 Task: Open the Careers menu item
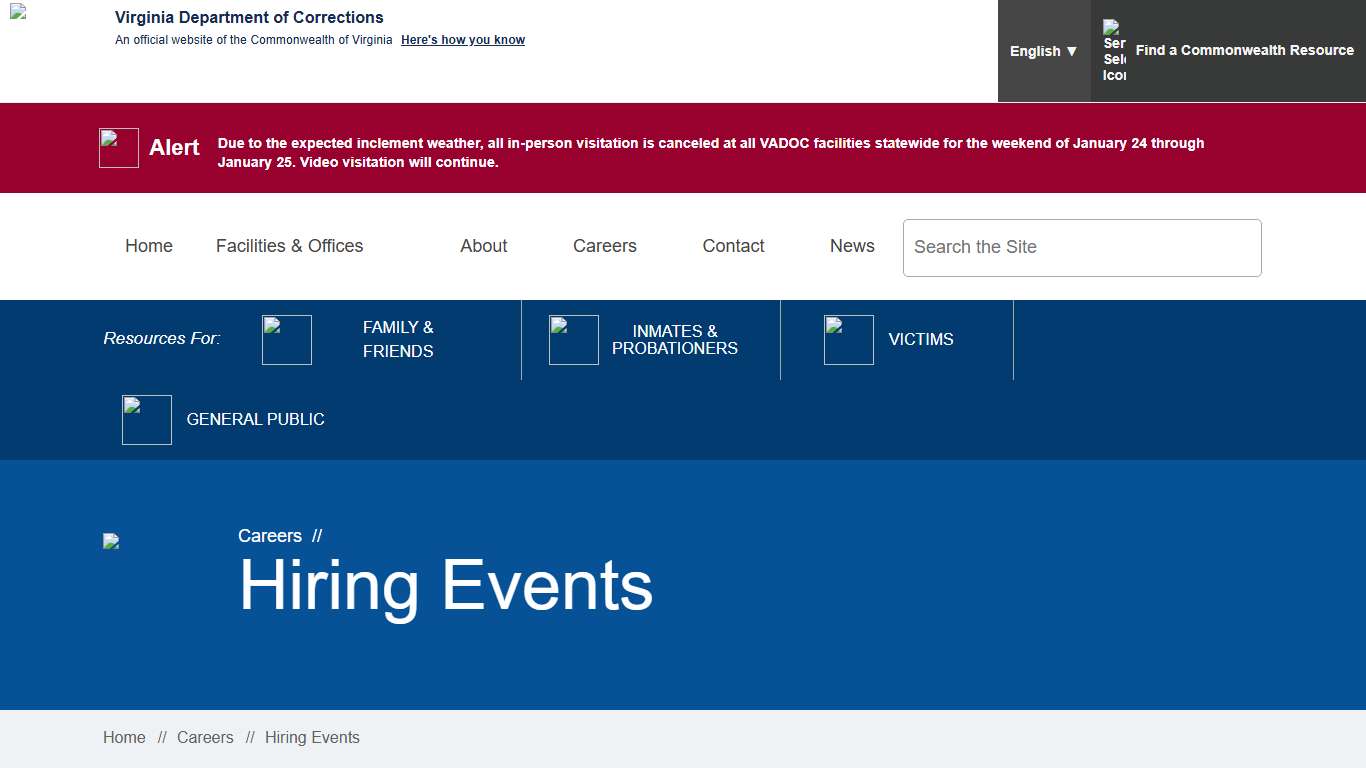pyautogui.click(x=605, y=246)
